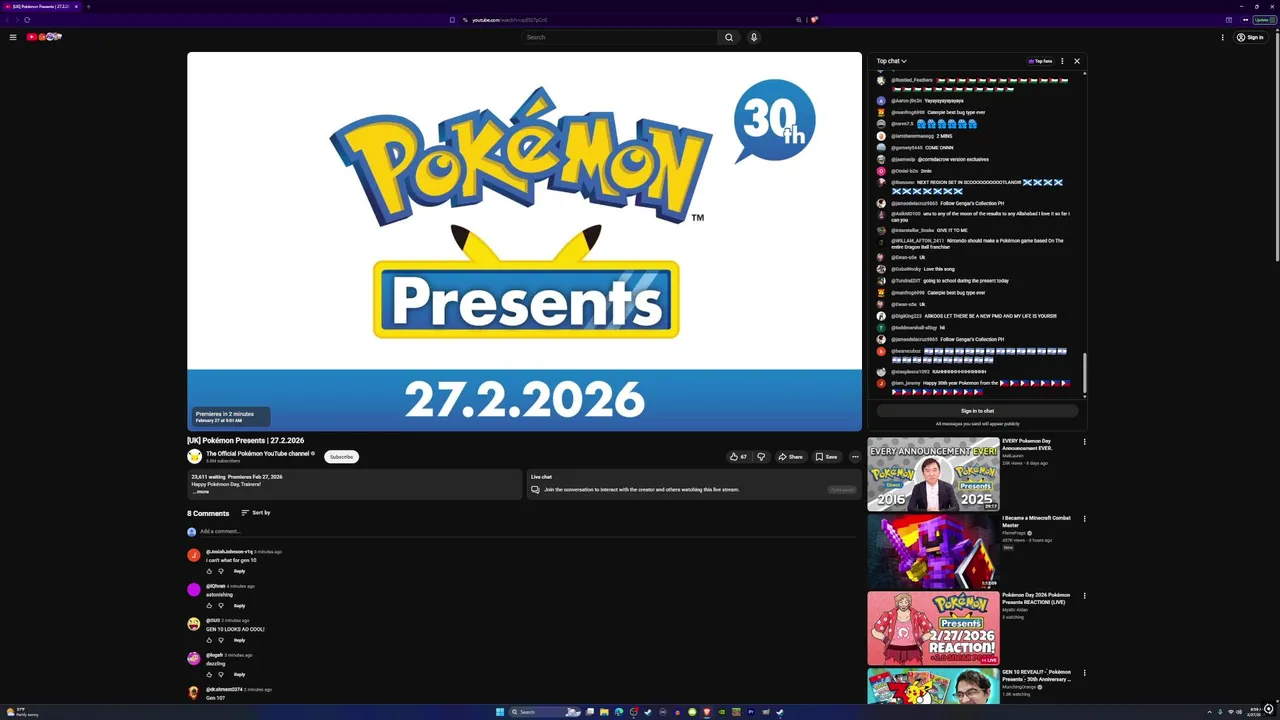Screen dimensions: 1280x720
Task: Open the Sort by comments dropdown
Action: coord(256,513)
